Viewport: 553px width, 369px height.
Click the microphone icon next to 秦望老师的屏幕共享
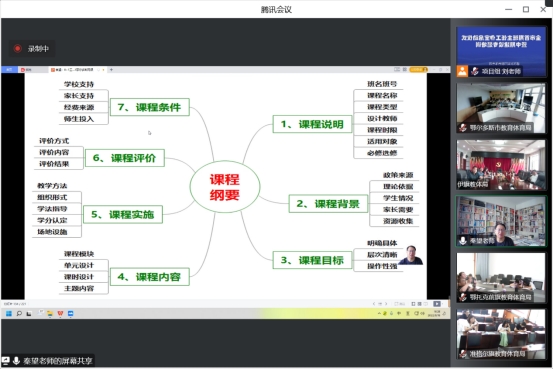click(16, 361)
